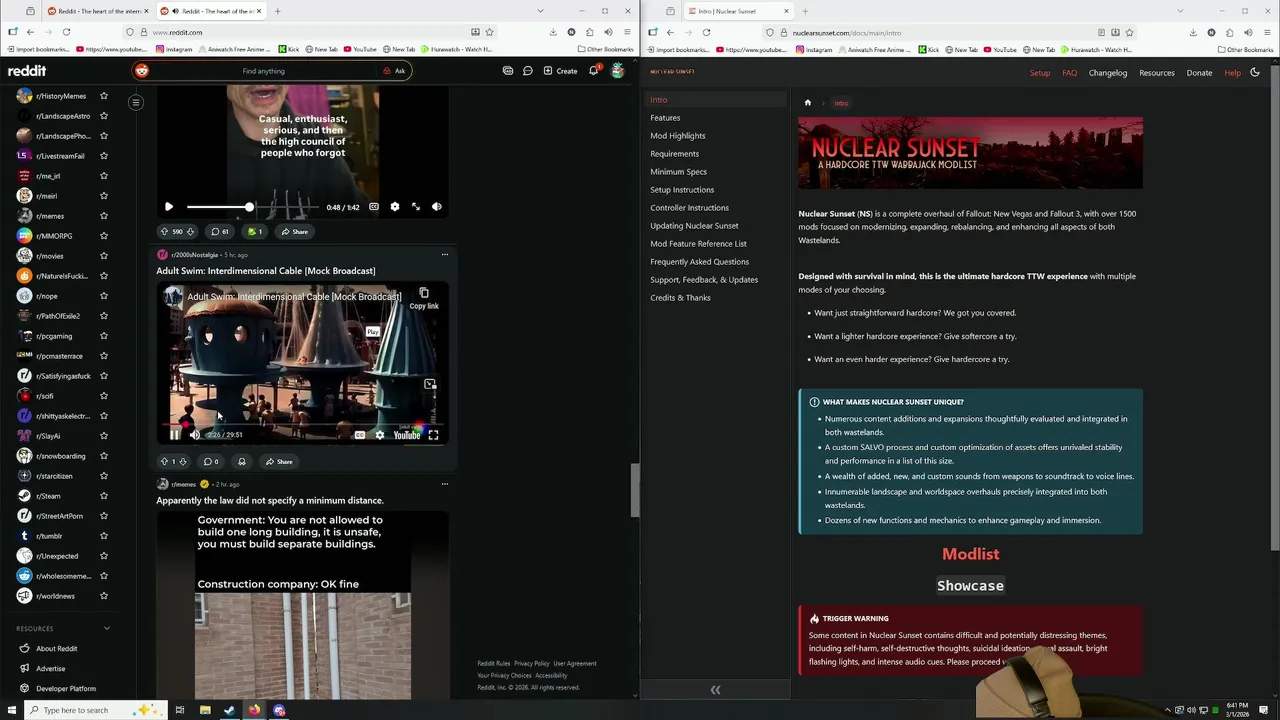Image resolution: width=1280 pixels, height=720 pixels.
Task: Toggle favorite star for r/Unexpected
Action: pos(103,556)
